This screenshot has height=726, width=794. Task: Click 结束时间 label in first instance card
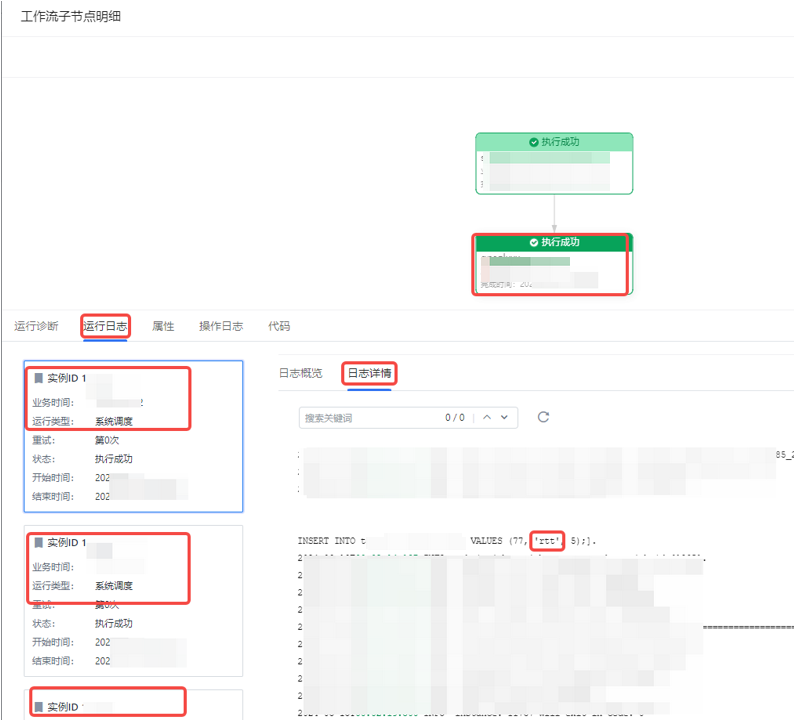pyautogui.click(x=53, y=496)
